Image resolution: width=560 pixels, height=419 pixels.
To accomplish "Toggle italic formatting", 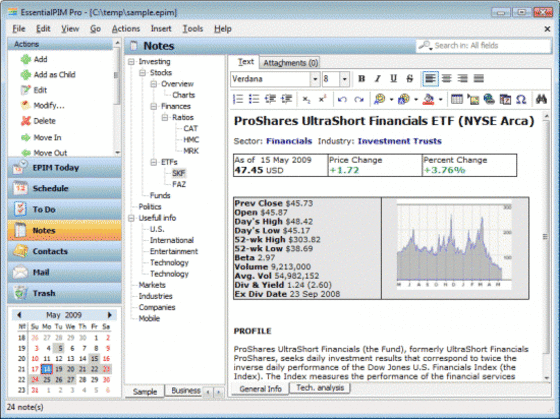I will pyautogui.click(x=378, y=79).
